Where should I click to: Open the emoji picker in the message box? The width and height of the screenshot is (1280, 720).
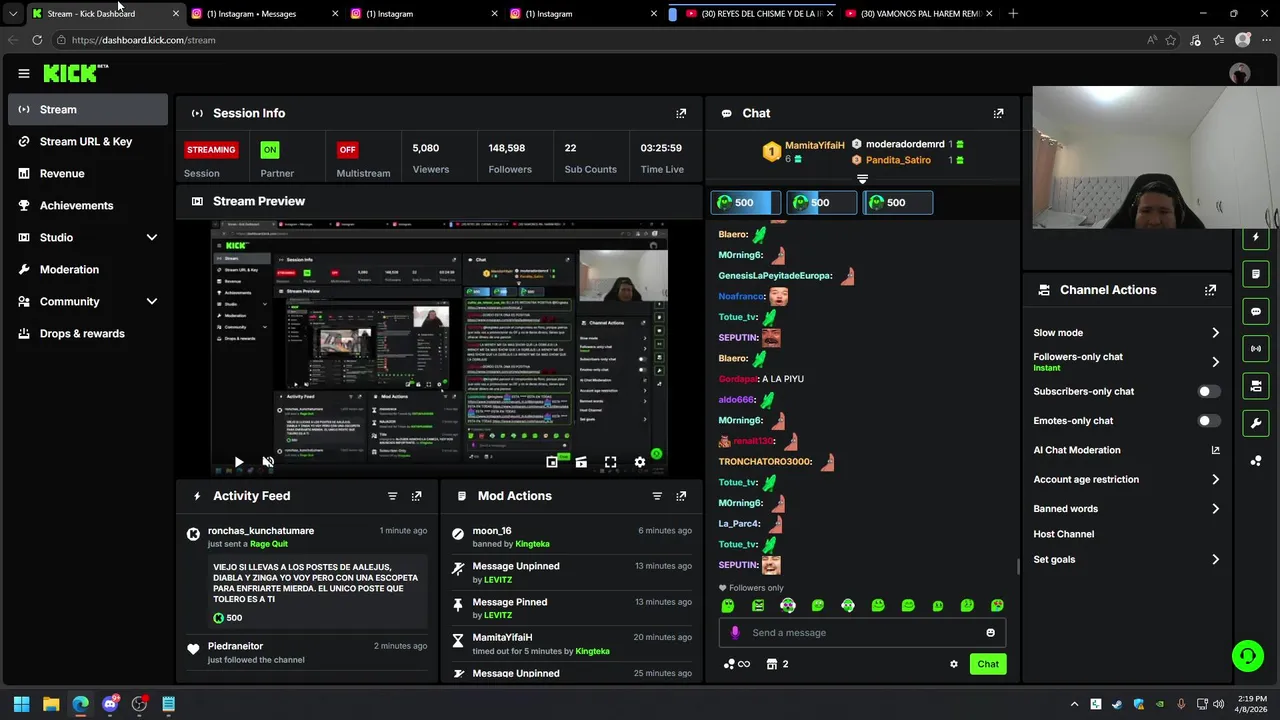click(990, 632)
